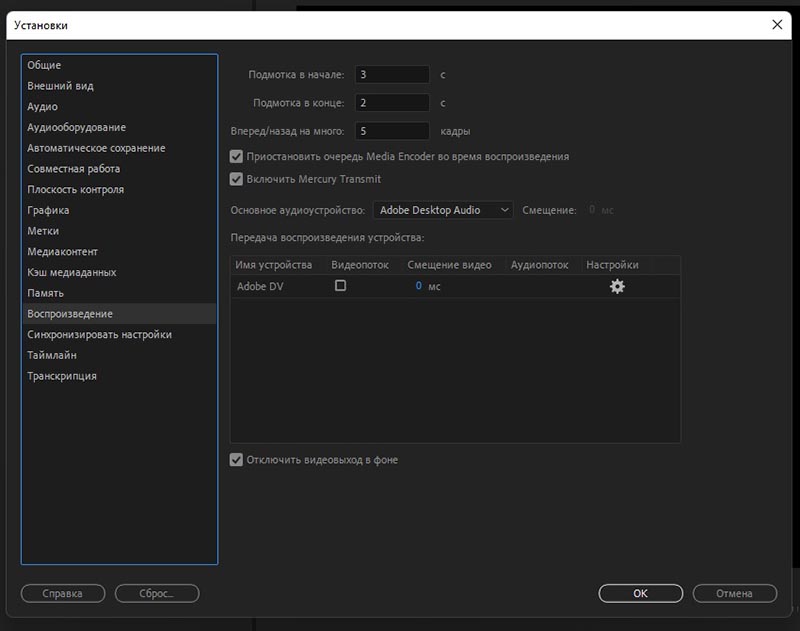Viewport: 800px width, 631px height.
Task: Edit the Вперед/назад на много value
Action: (392, 130)
